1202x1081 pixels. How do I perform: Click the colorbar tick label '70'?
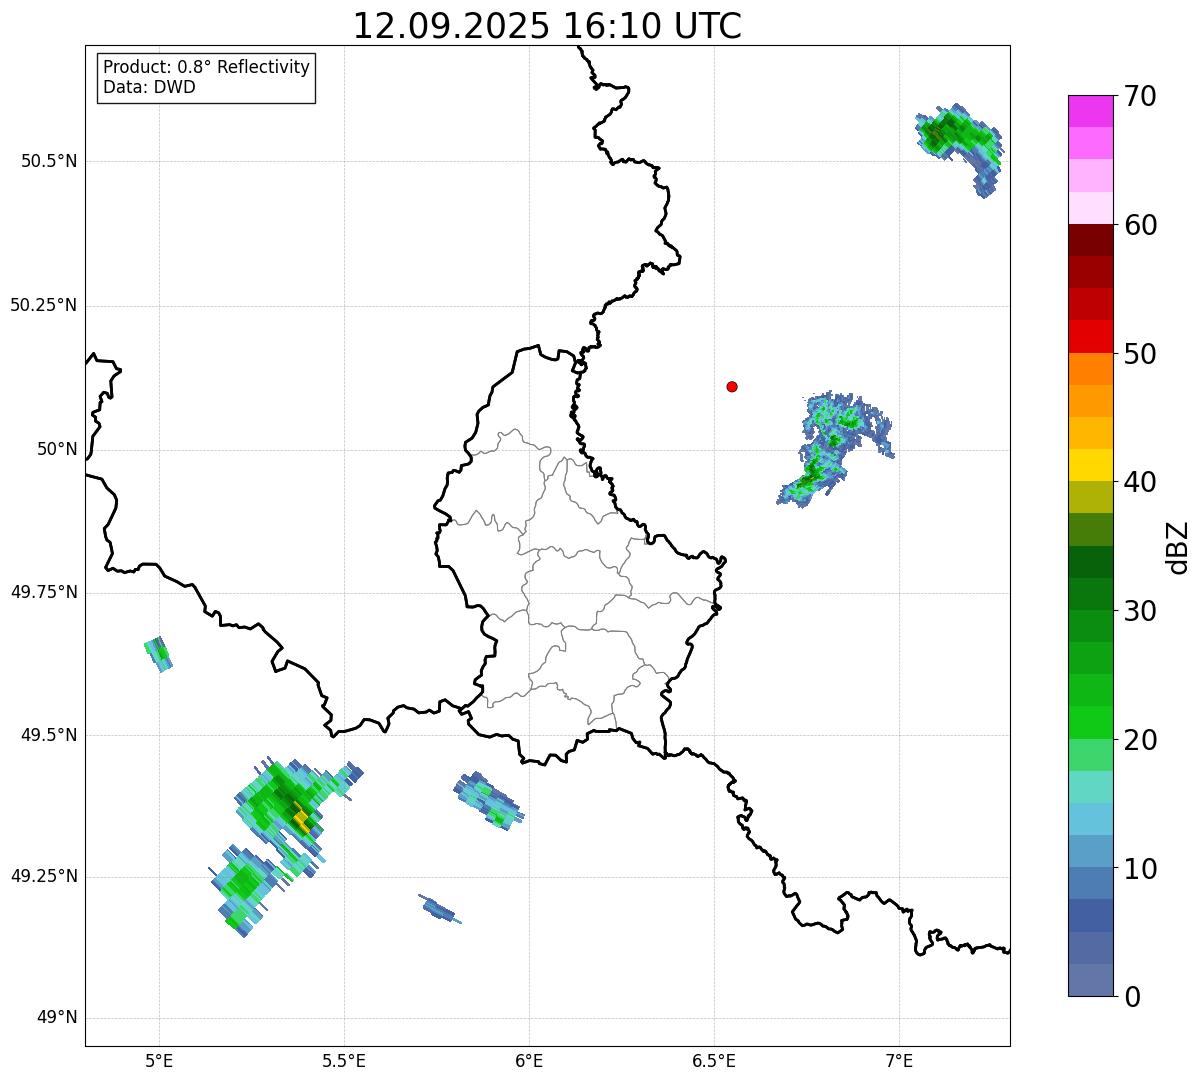tap(1140, 96)
